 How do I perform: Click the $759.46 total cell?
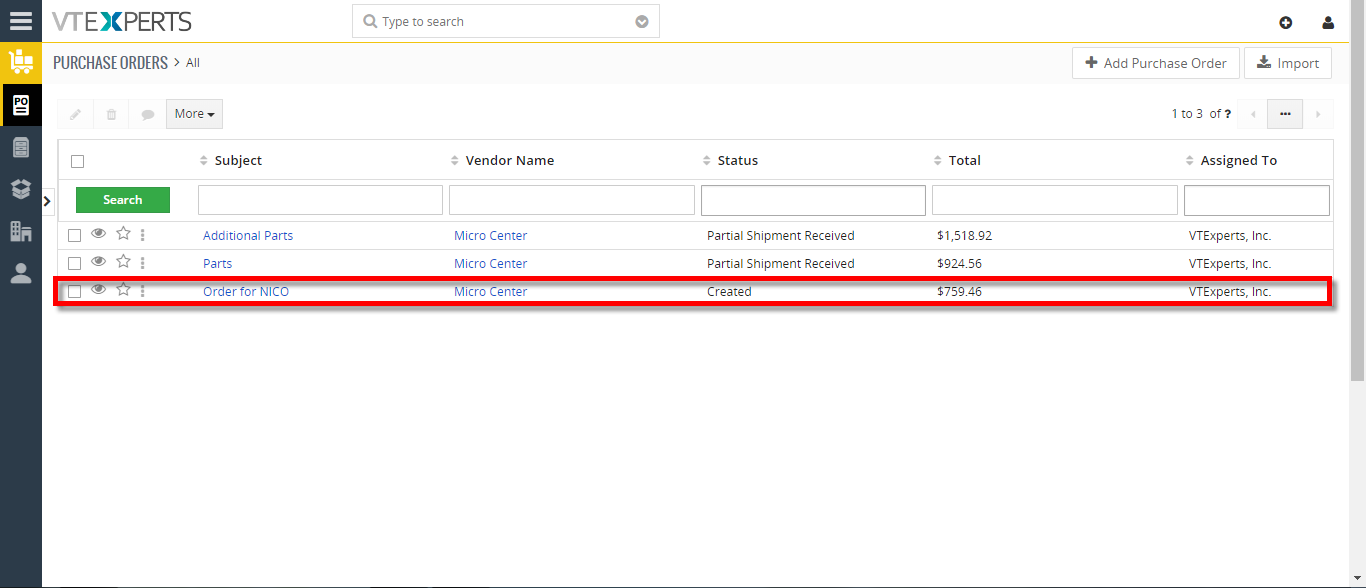tap(959, 292)
